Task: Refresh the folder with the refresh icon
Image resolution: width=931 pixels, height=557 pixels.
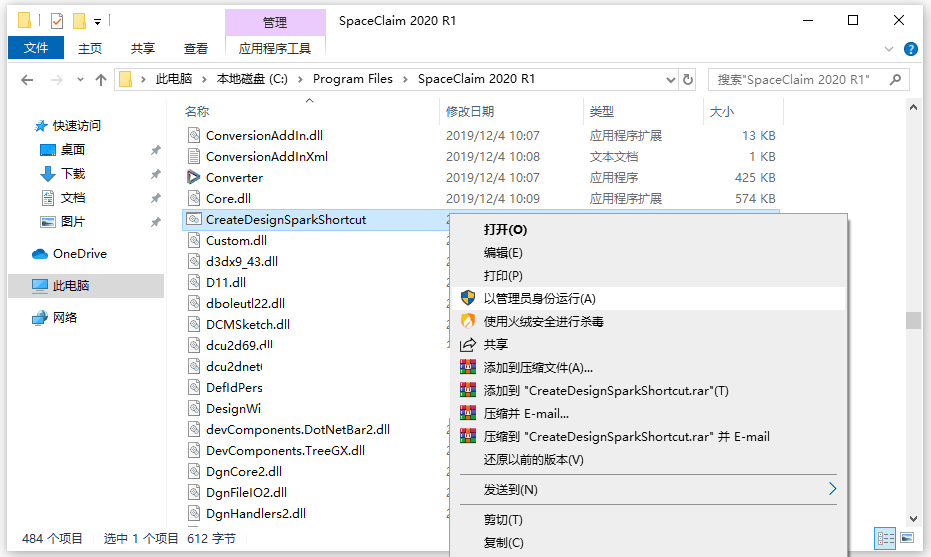Action: (688, 80)
